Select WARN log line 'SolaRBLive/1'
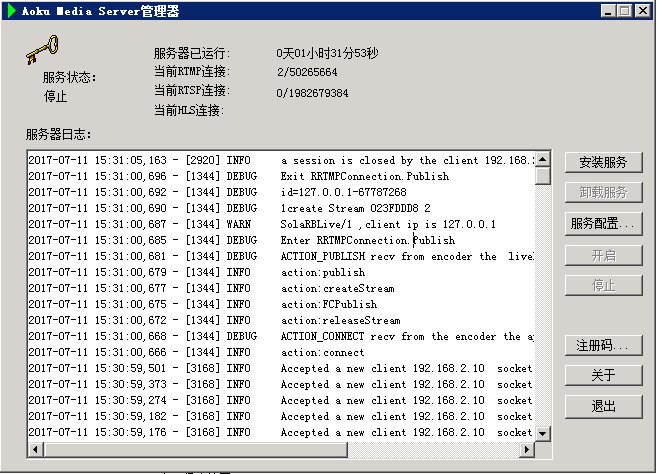Screen dimensions: 658x474 pos(281,224)
